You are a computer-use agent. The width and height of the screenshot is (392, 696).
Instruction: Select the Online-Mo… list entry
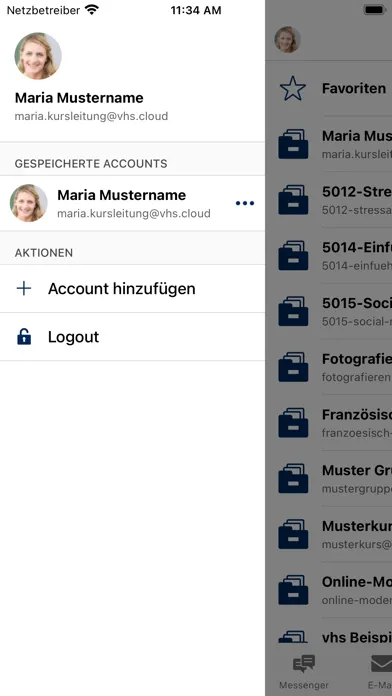[x=329, y=590]
